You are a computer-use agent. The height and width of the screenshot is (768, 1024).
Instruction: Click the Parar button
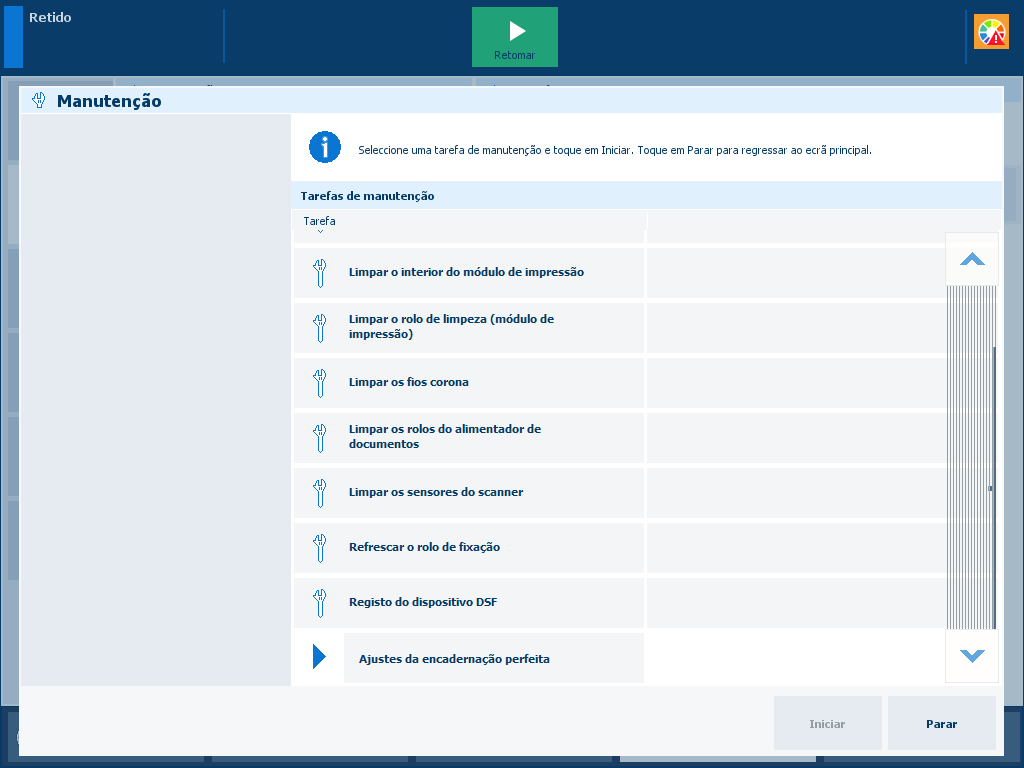tap(941, 723)
